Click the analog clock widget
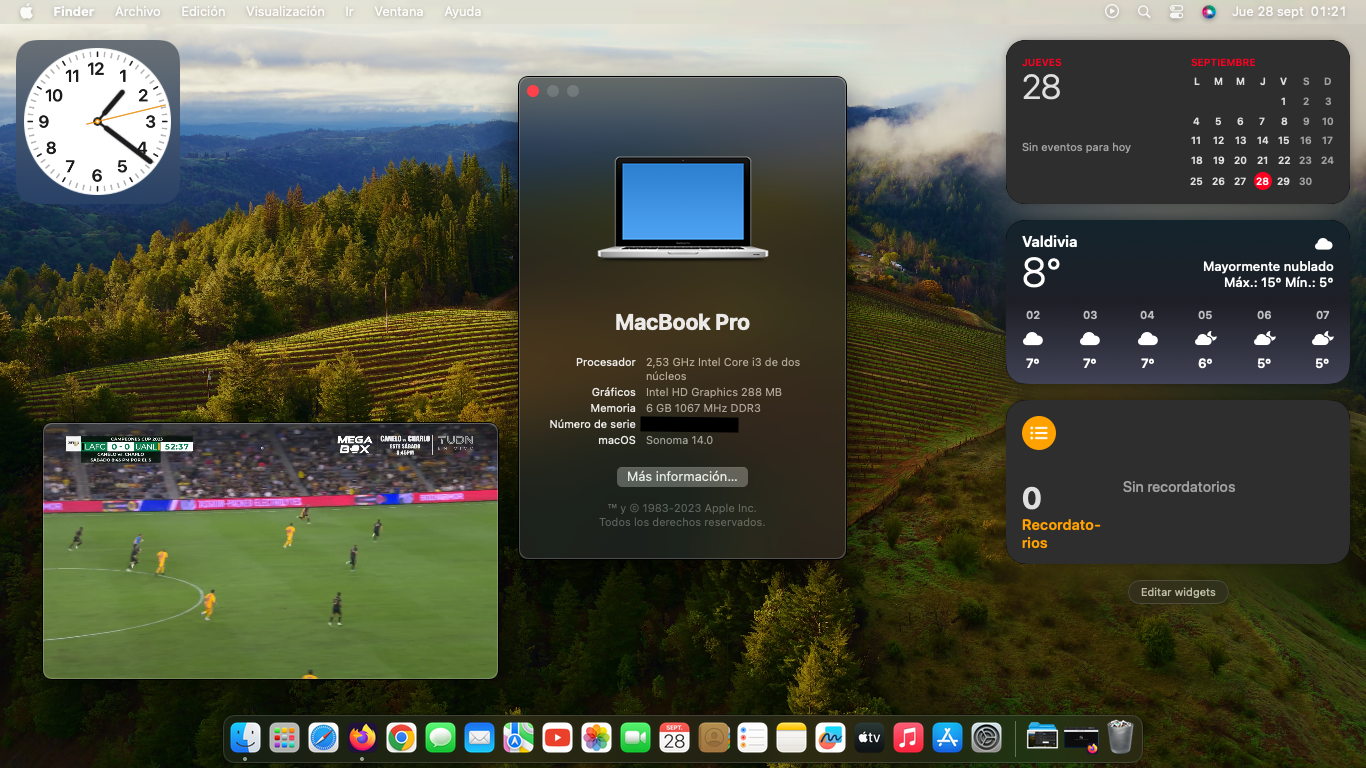1366x768 pixels. (x=98, y=122)
